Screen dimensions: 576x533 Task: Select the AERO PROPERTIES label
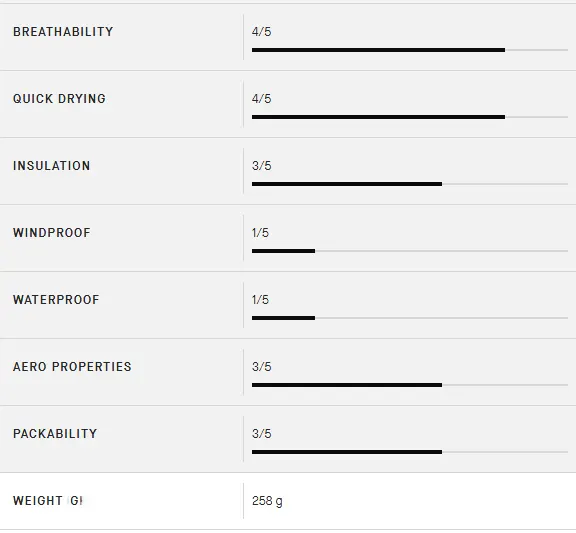click(72, 367)
